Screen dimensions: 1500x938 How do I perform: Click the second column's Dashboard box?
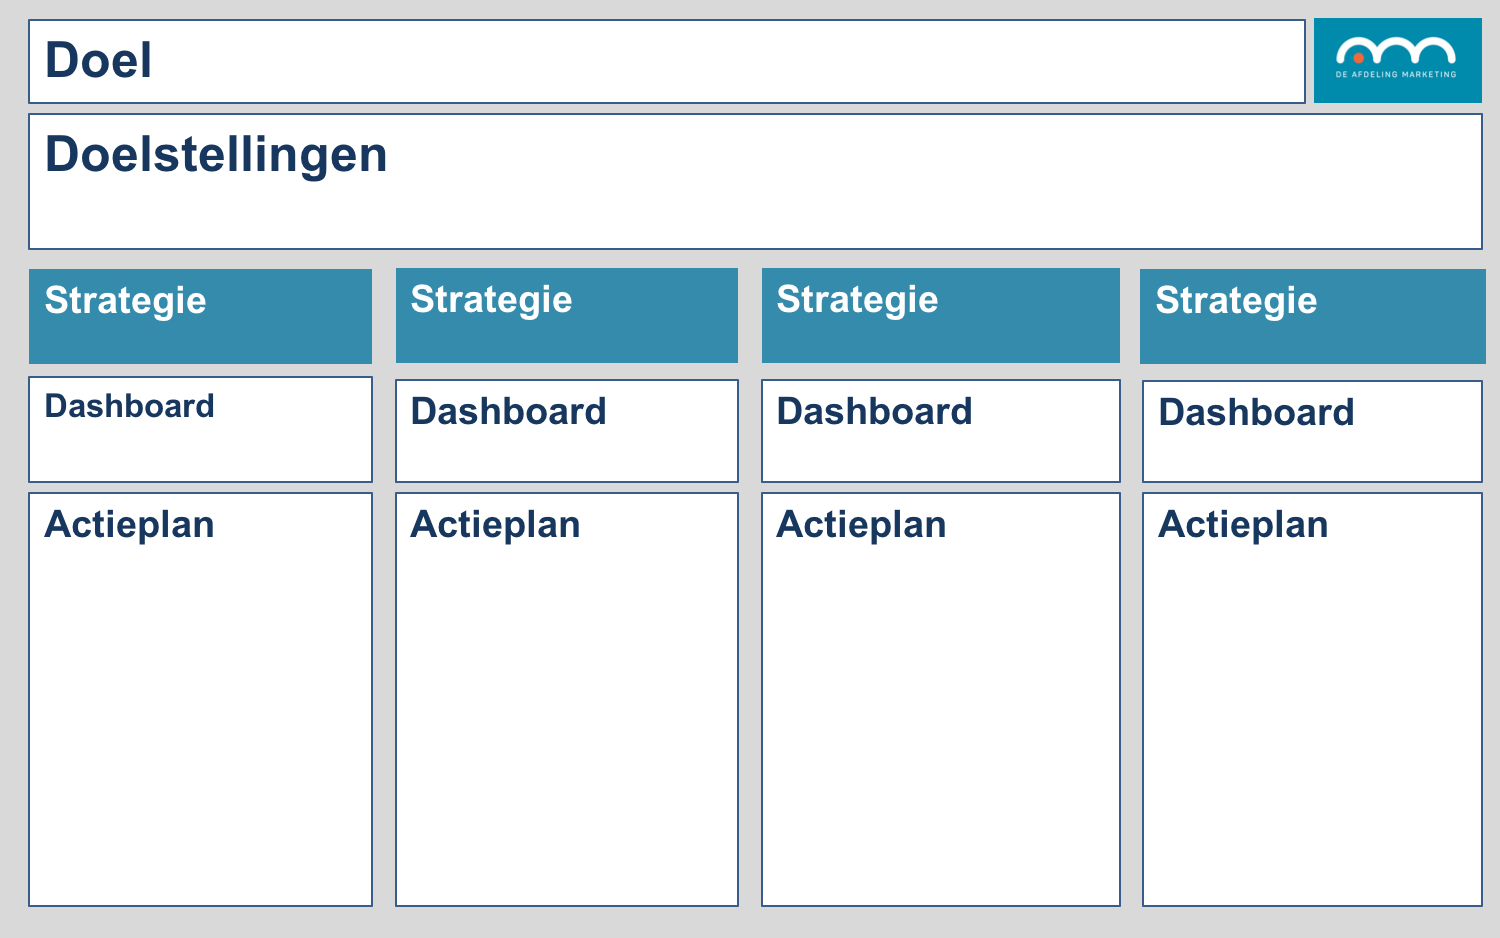[x=567, y=431]
